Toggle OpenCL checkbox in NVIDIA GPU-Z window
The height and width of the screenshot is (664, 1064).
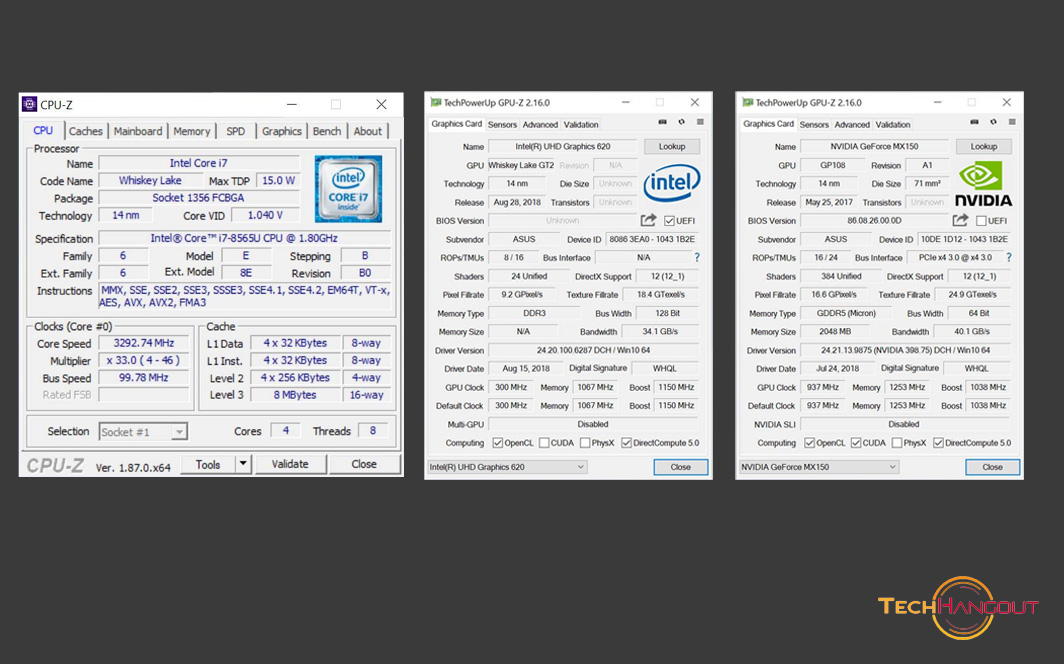tap(809, 443)
